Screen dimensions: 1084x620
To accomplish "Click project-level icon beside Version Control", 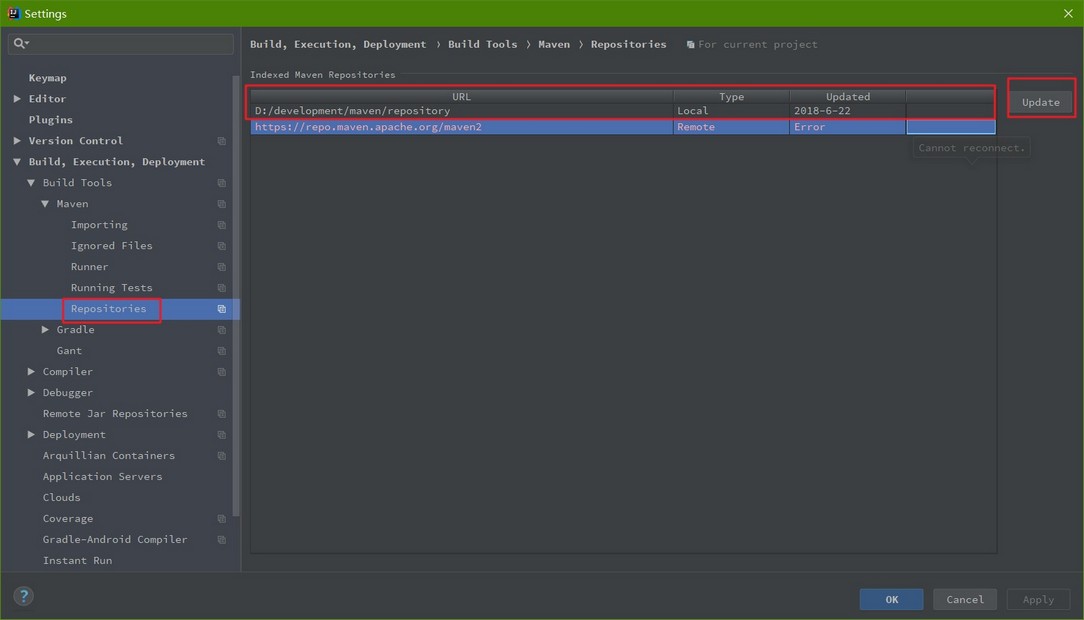I will coord(222,141).
